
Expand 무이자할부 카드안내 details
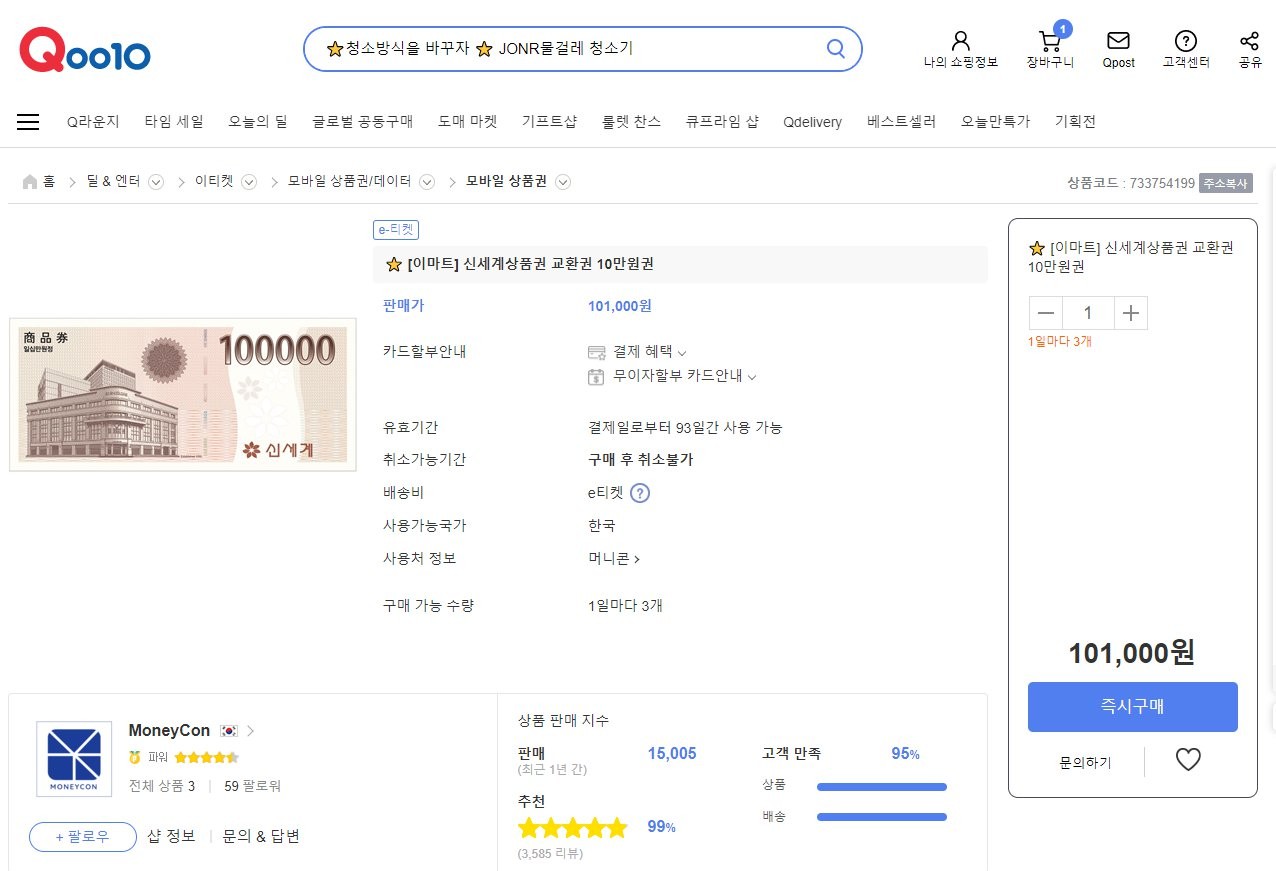(752, 377)
